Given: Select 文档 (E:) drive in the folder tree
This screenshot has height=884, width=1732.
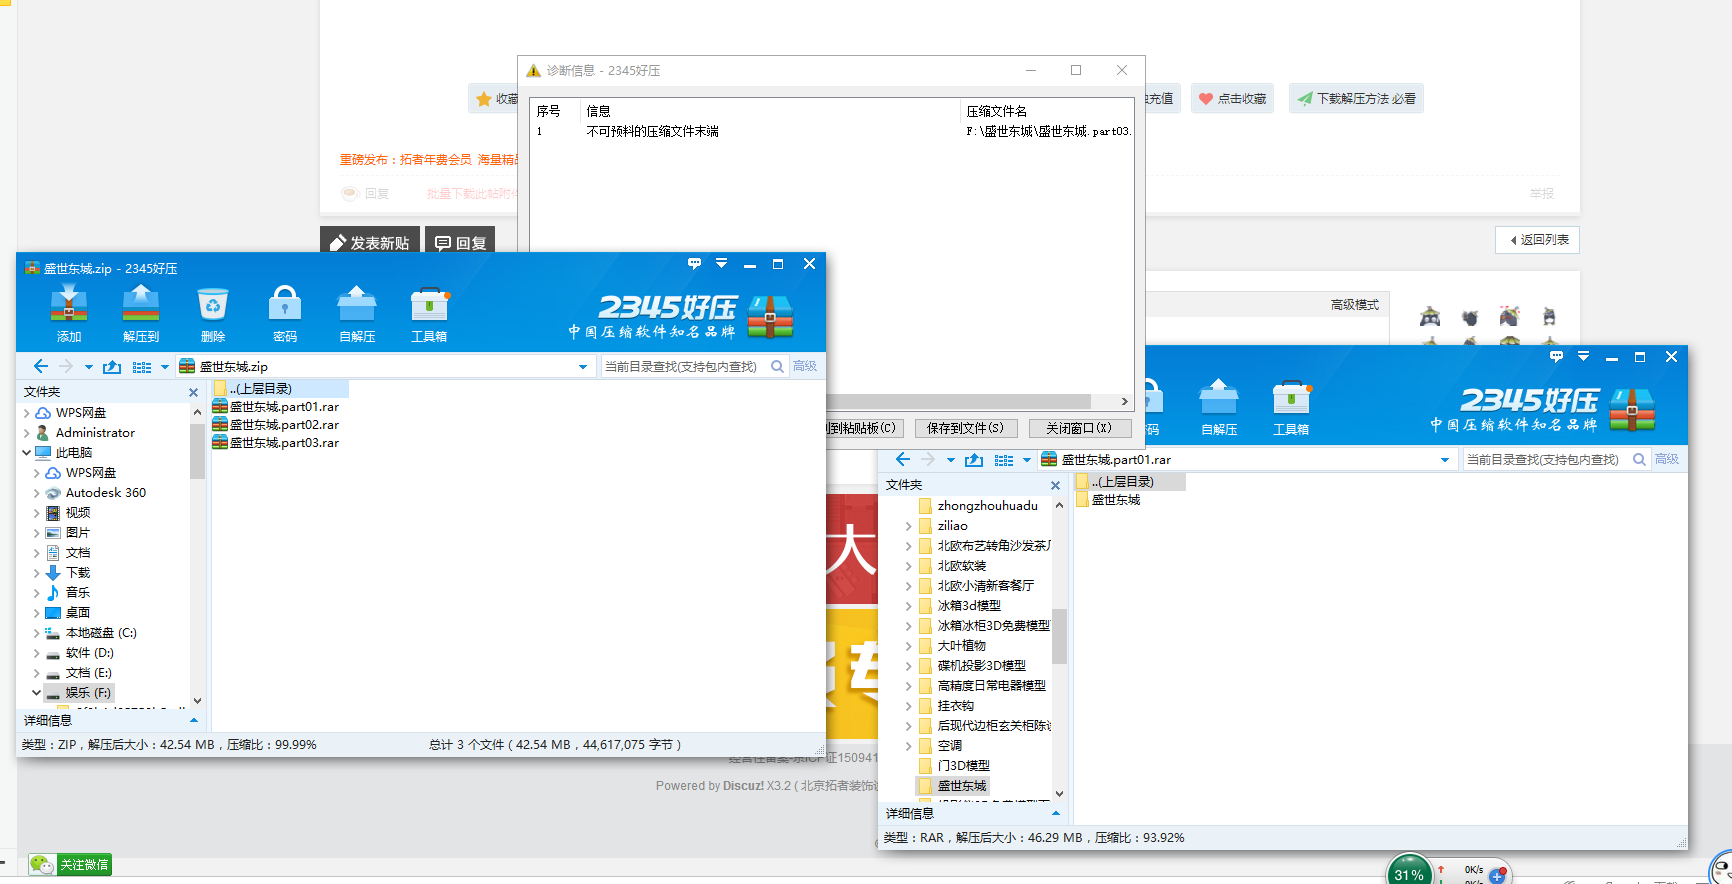Looking at the screenshot, I should pyautogui.click(x=88, y=673).
